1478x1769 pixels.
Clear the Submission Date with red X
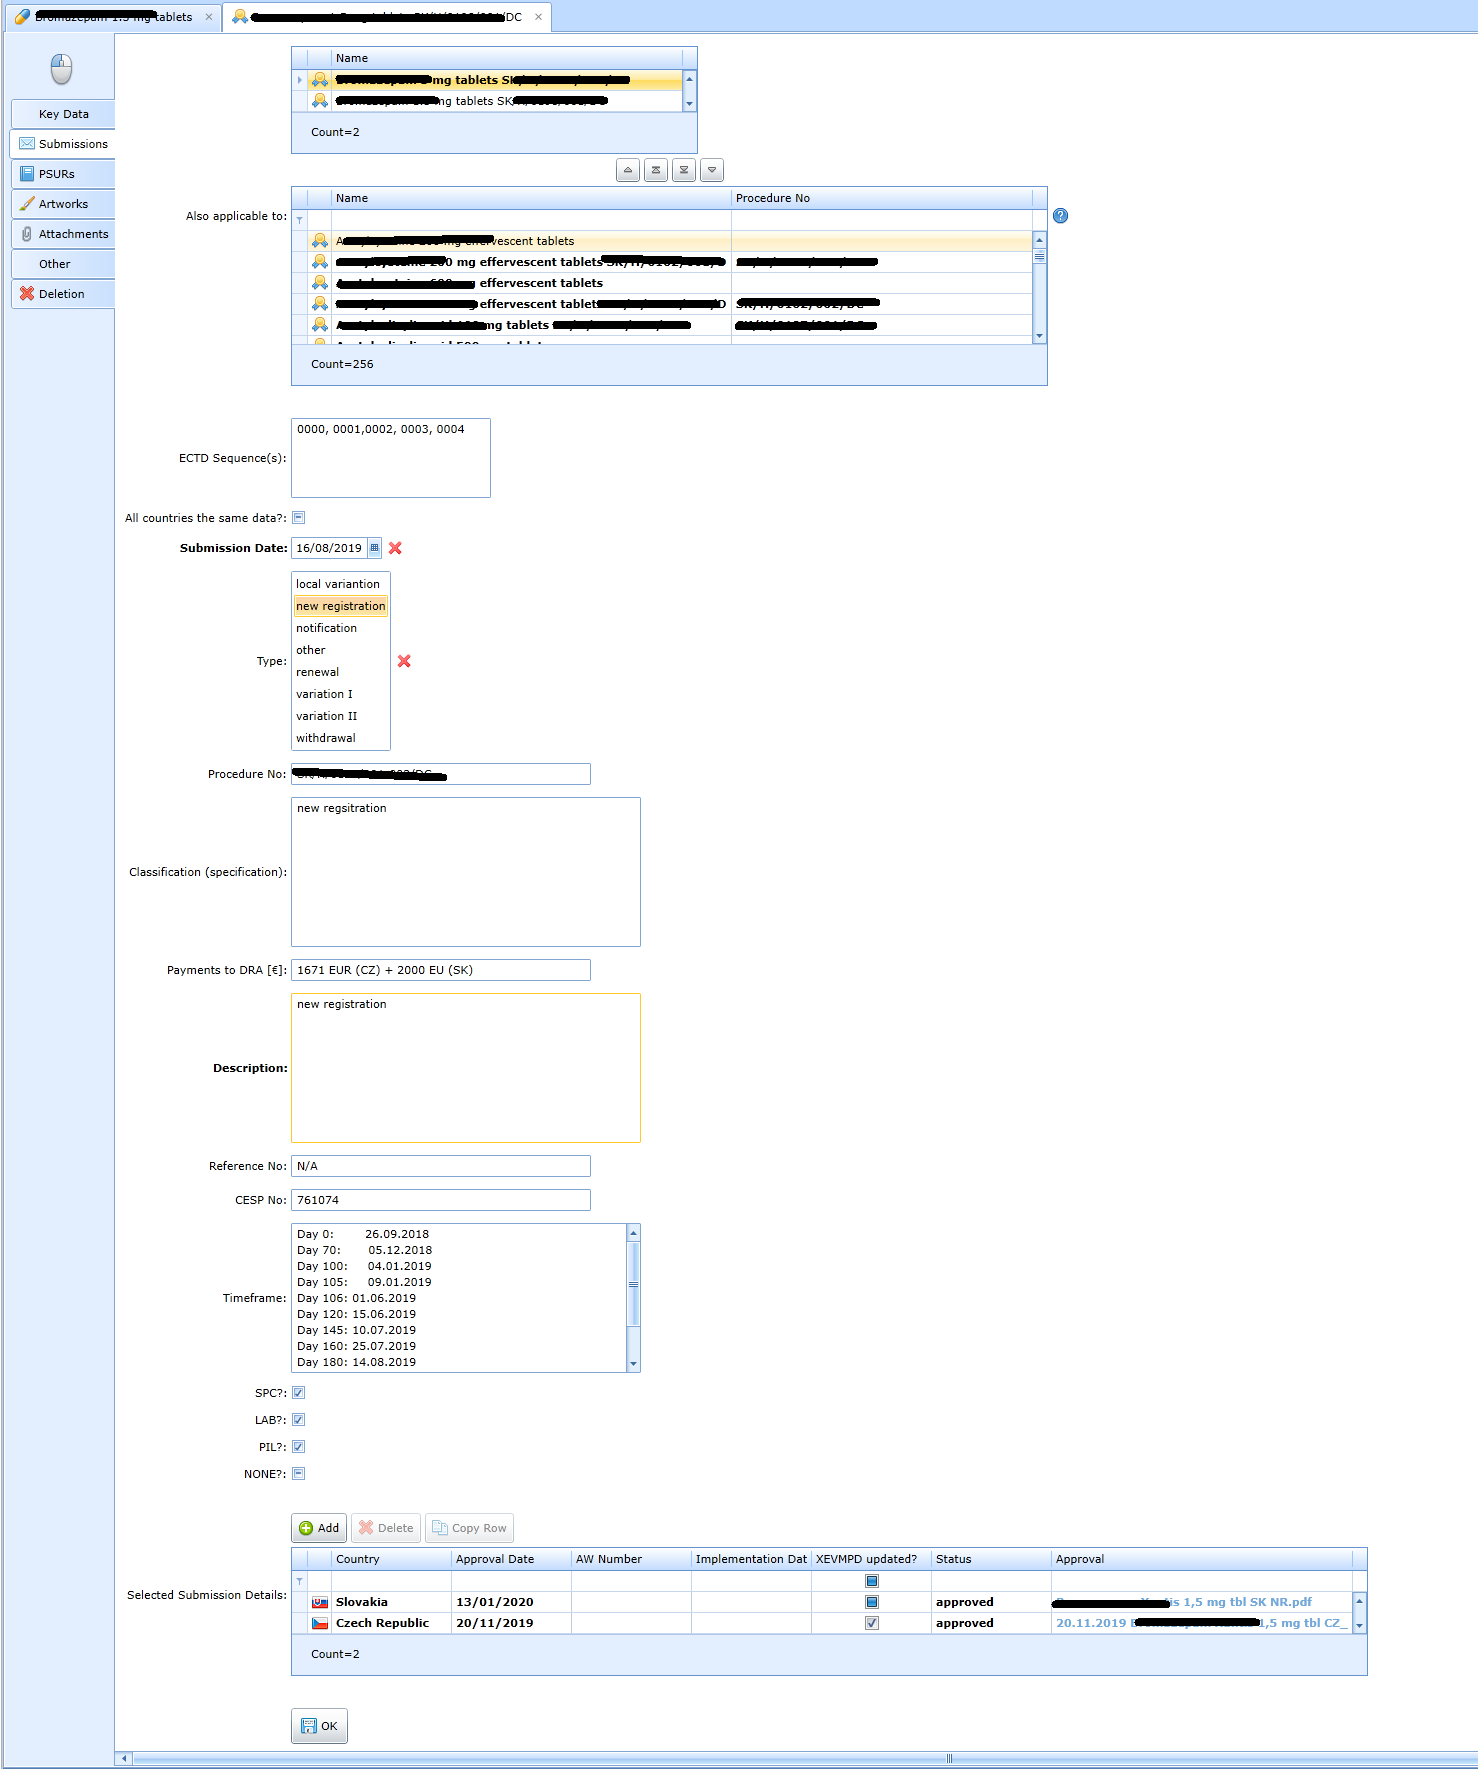[x=395, y=548]
